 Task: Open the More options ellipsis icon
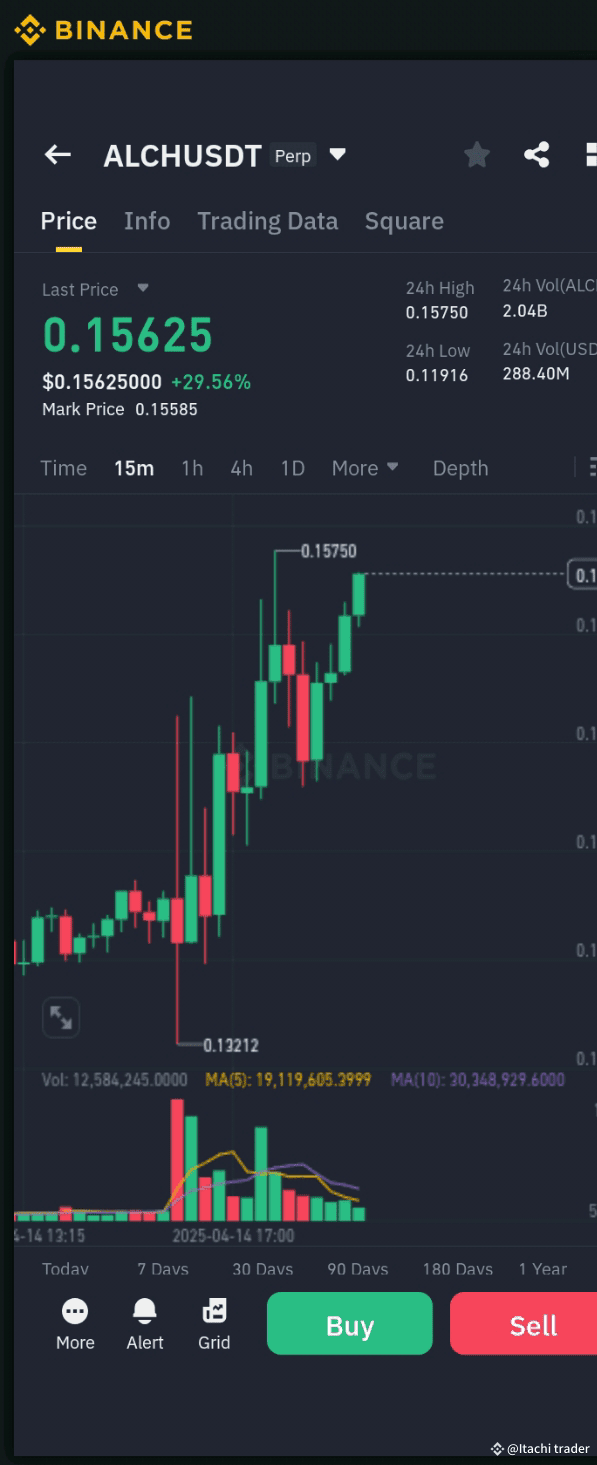click(x=74, y=1311)
